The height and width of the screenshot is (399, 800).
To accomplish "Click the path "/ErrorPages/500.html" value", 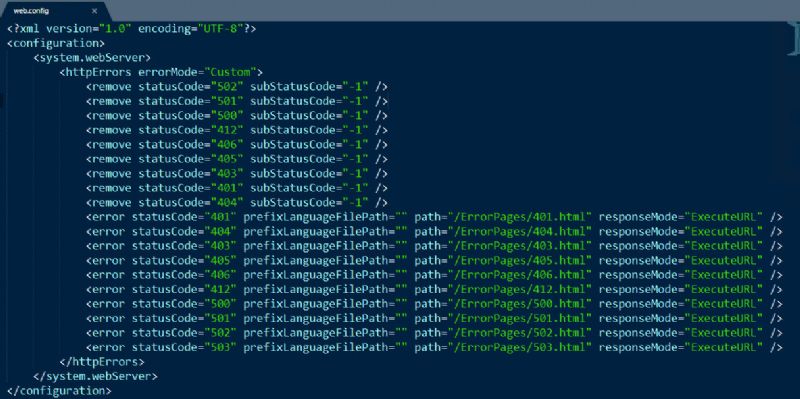I will pos(520,304).
